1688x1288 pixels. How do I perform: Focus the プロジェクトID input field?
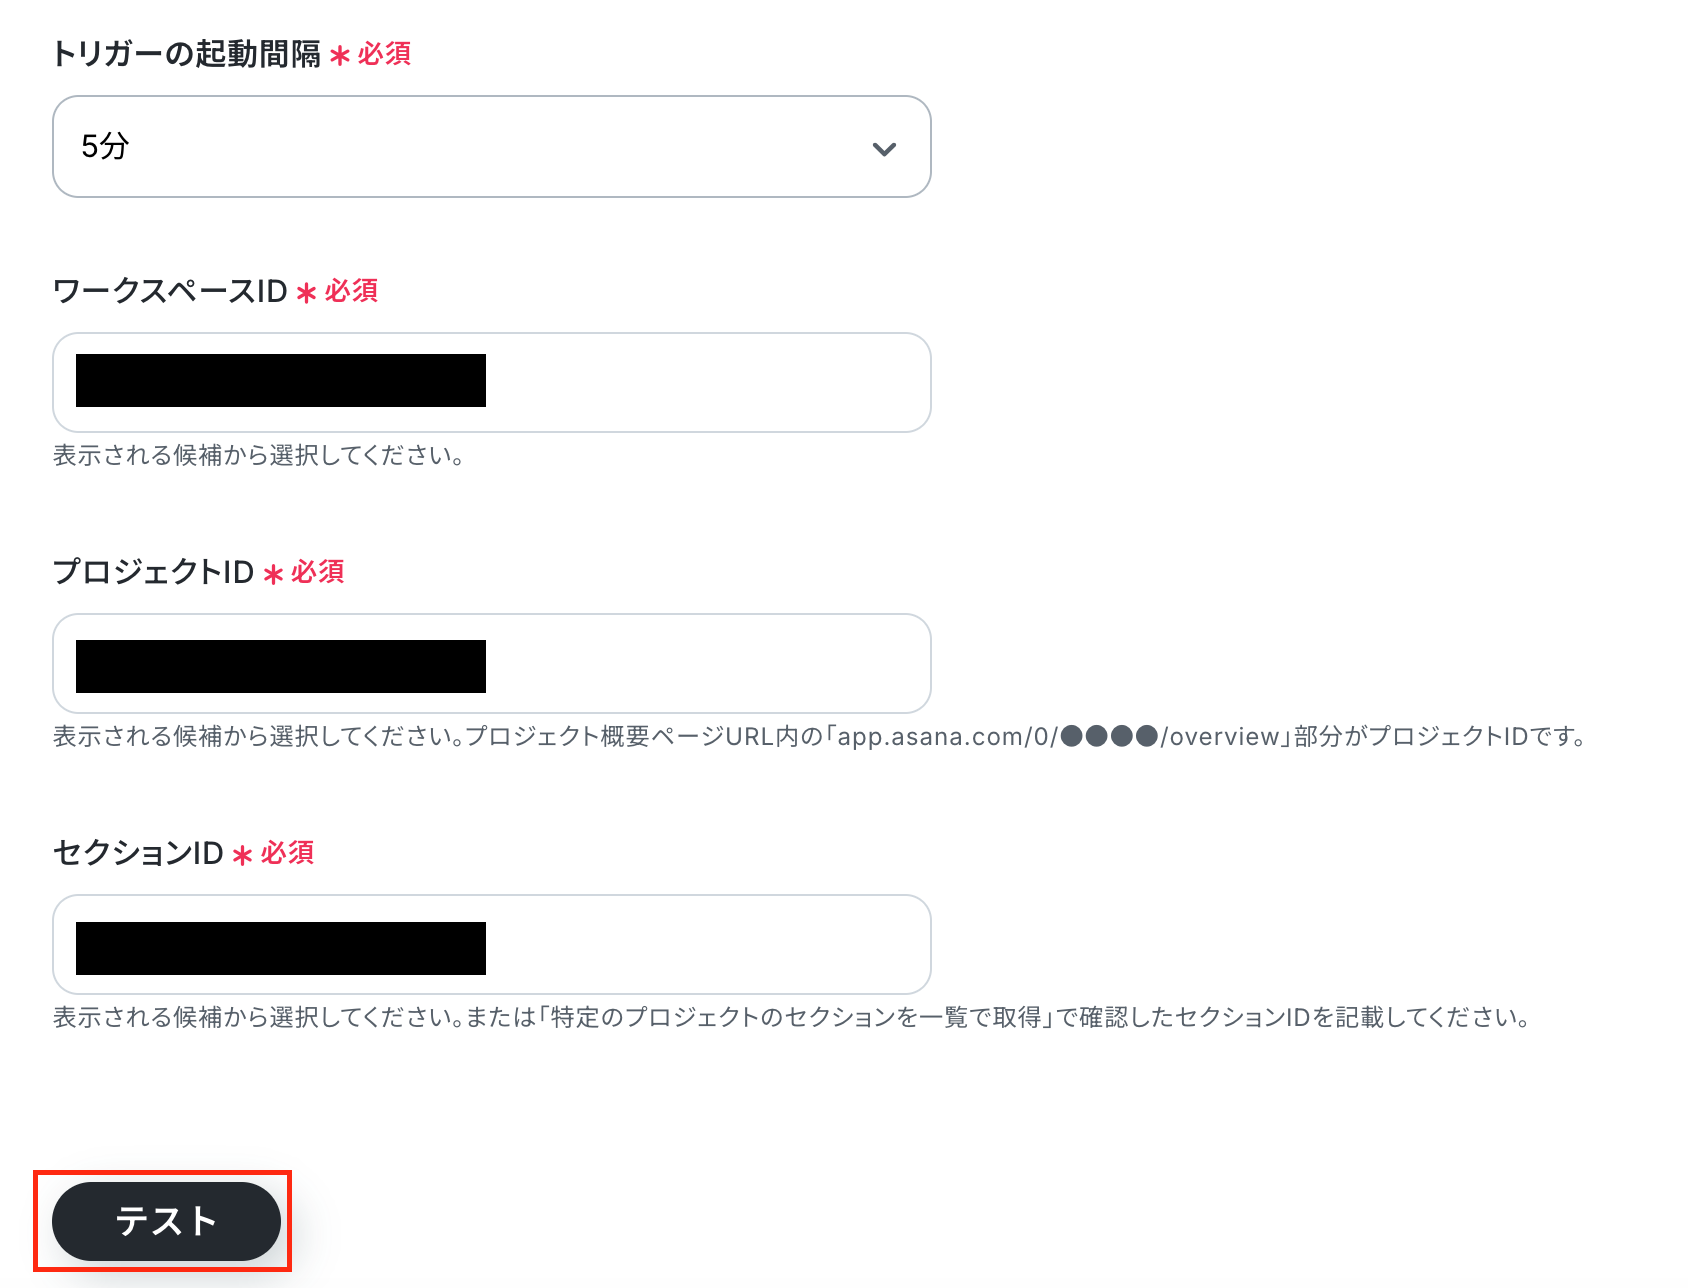(x=491, y=663)
